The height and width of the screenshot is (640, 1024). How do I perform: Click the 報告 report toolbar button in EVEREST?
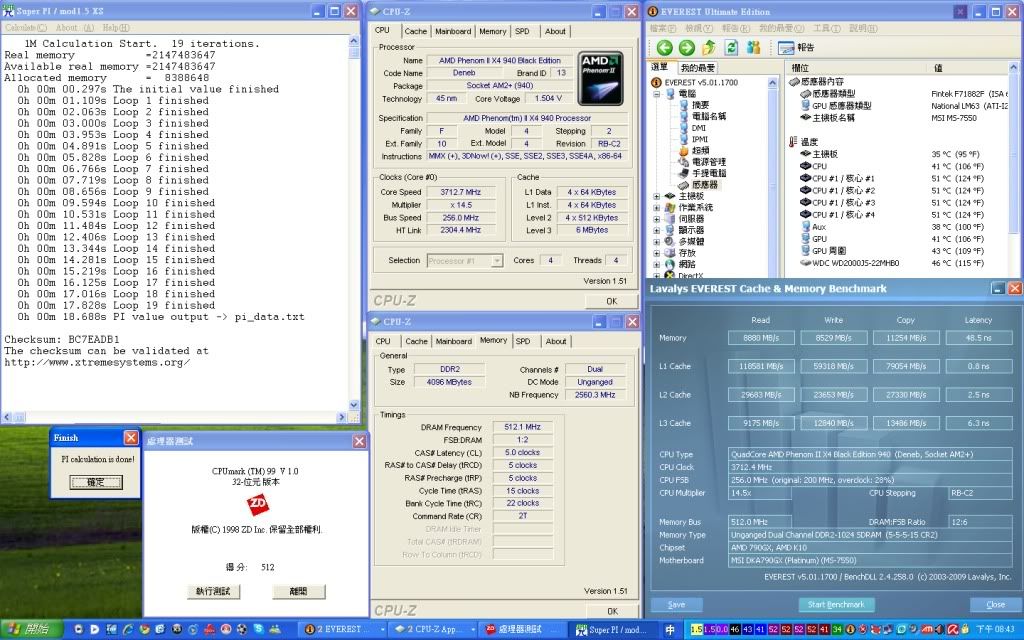pos(796,48)
